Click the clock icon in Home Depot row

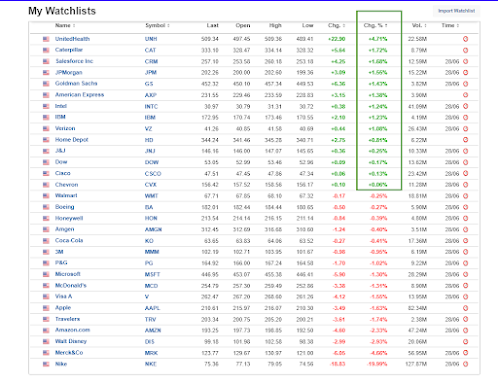coord(466,140)
